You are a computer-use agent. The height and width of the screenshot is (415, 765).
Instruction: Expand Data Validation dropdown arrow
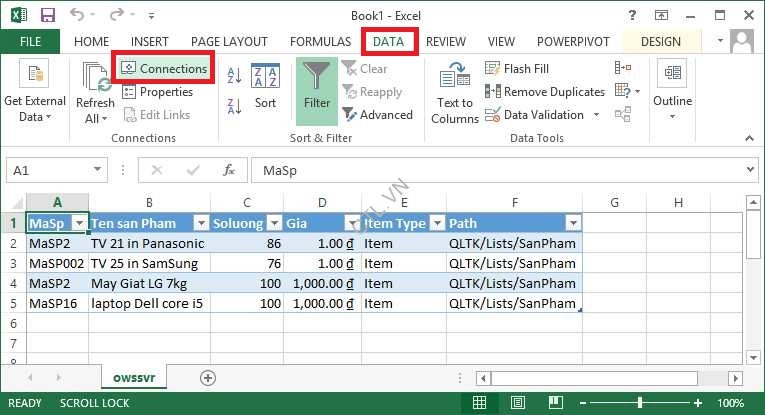596,115
